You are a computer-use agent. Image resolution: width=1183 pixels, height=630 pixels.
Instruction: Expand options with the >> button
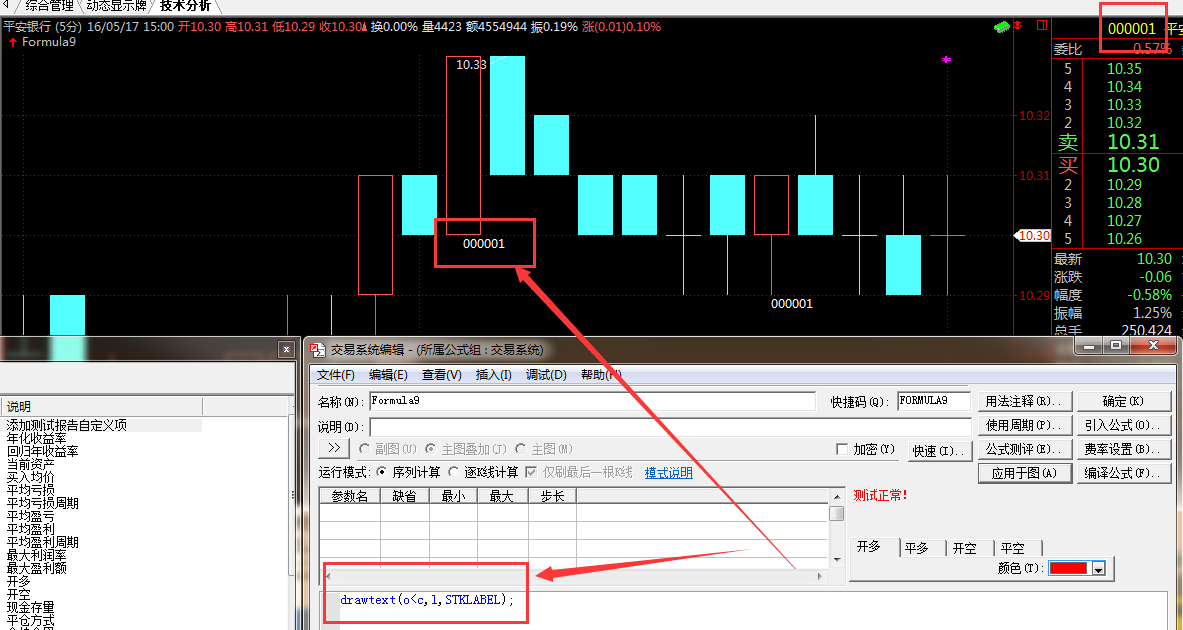click(x=334, y=449)
